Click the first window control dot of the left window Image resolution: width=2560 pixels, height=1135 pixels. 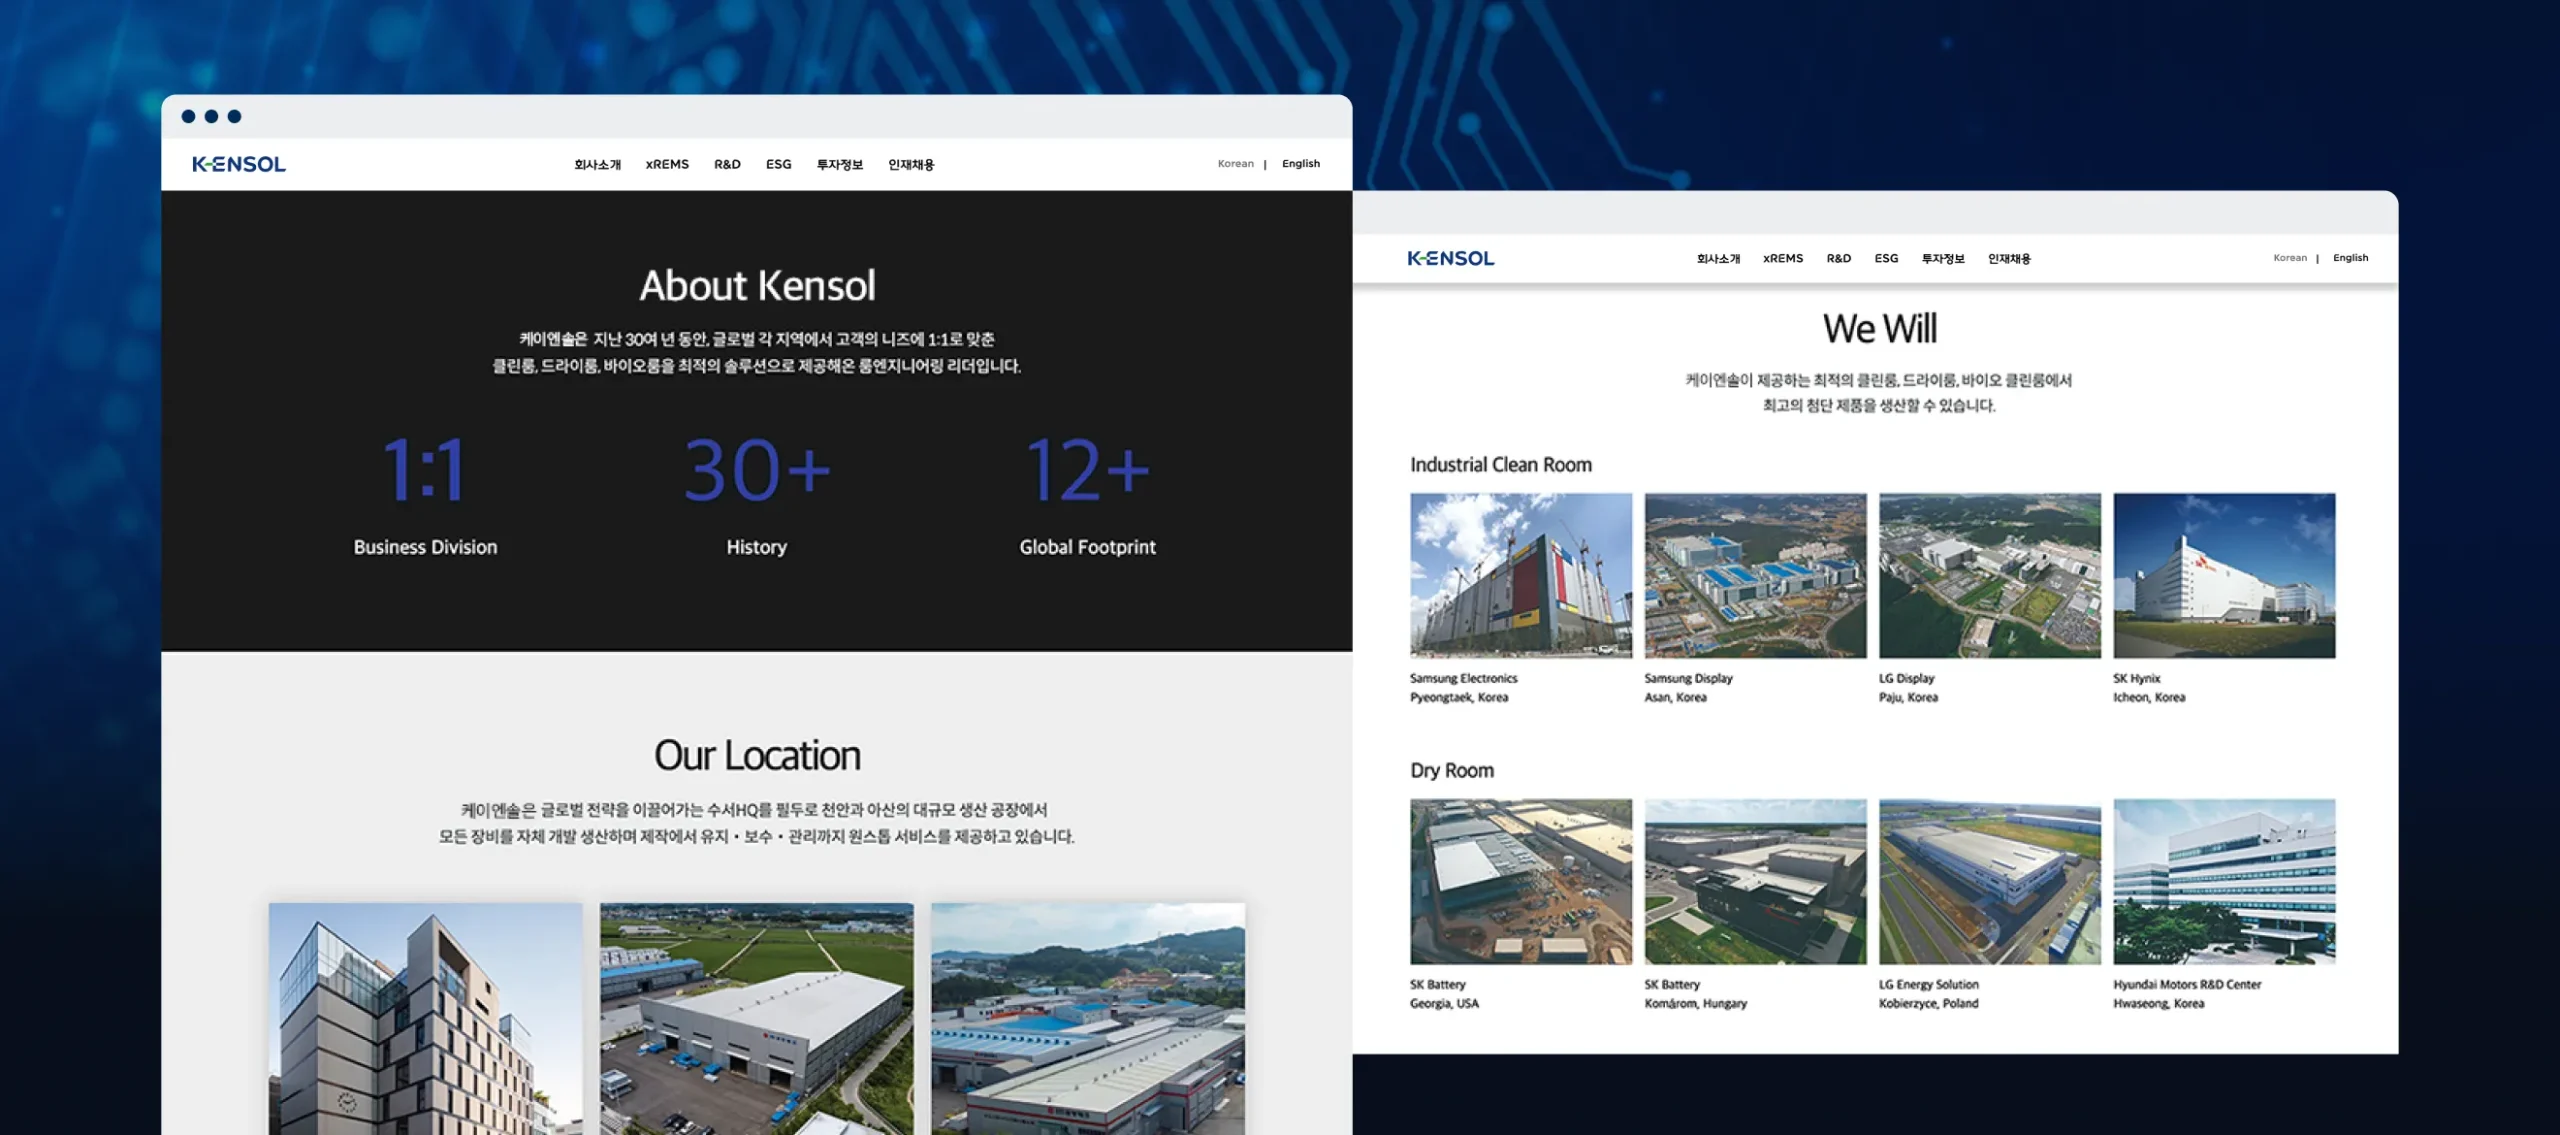pos(188,116)
